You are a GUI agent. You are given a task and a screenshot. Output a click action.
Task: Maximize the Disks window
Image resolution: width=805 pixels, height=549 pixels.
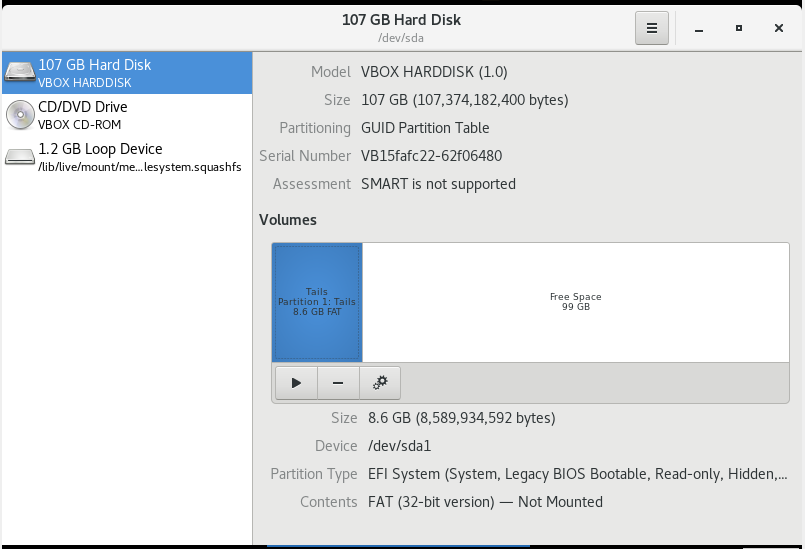point(739,29)
